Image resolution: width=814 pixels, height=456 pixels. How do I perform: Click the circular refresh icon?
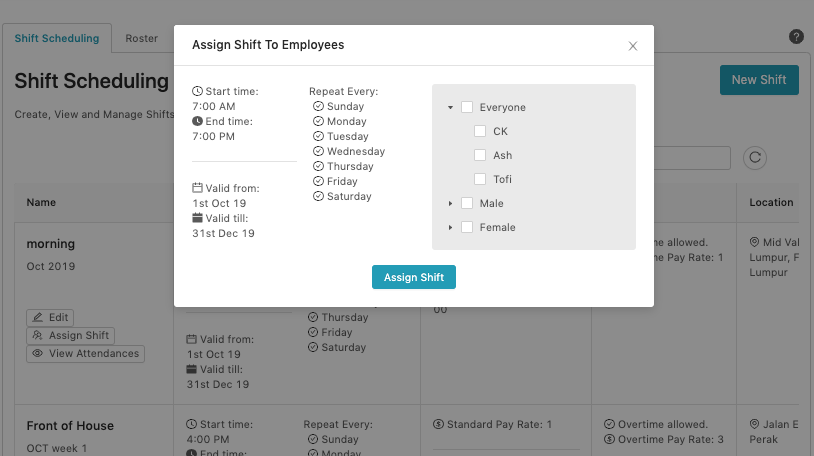(755, 157)
